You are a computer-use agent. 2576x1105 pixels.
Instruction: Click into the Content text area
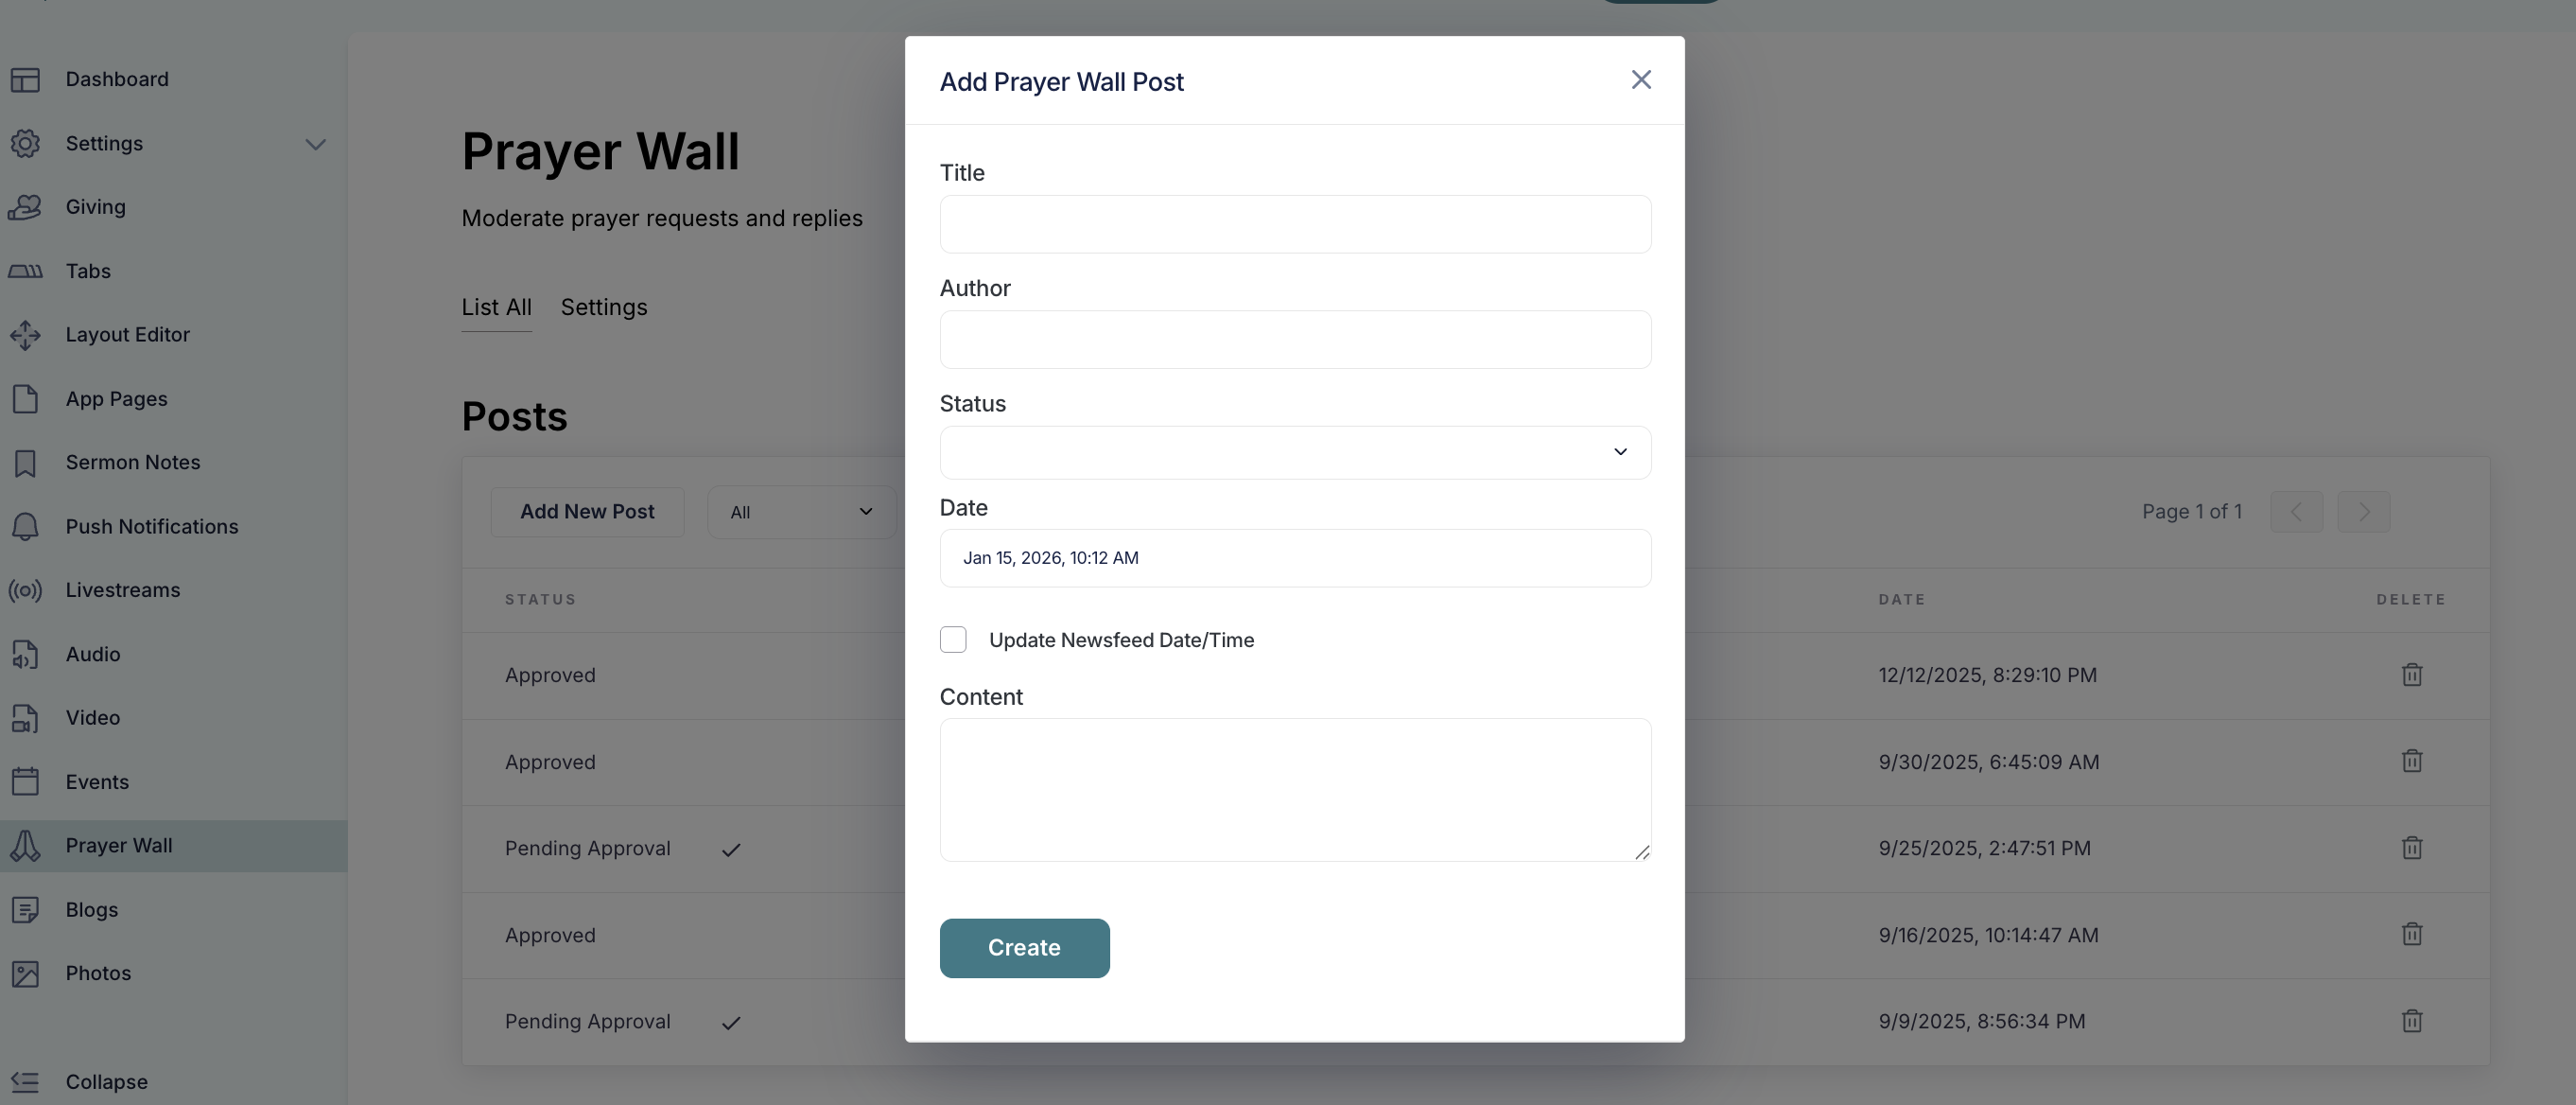coord(1295,790)
